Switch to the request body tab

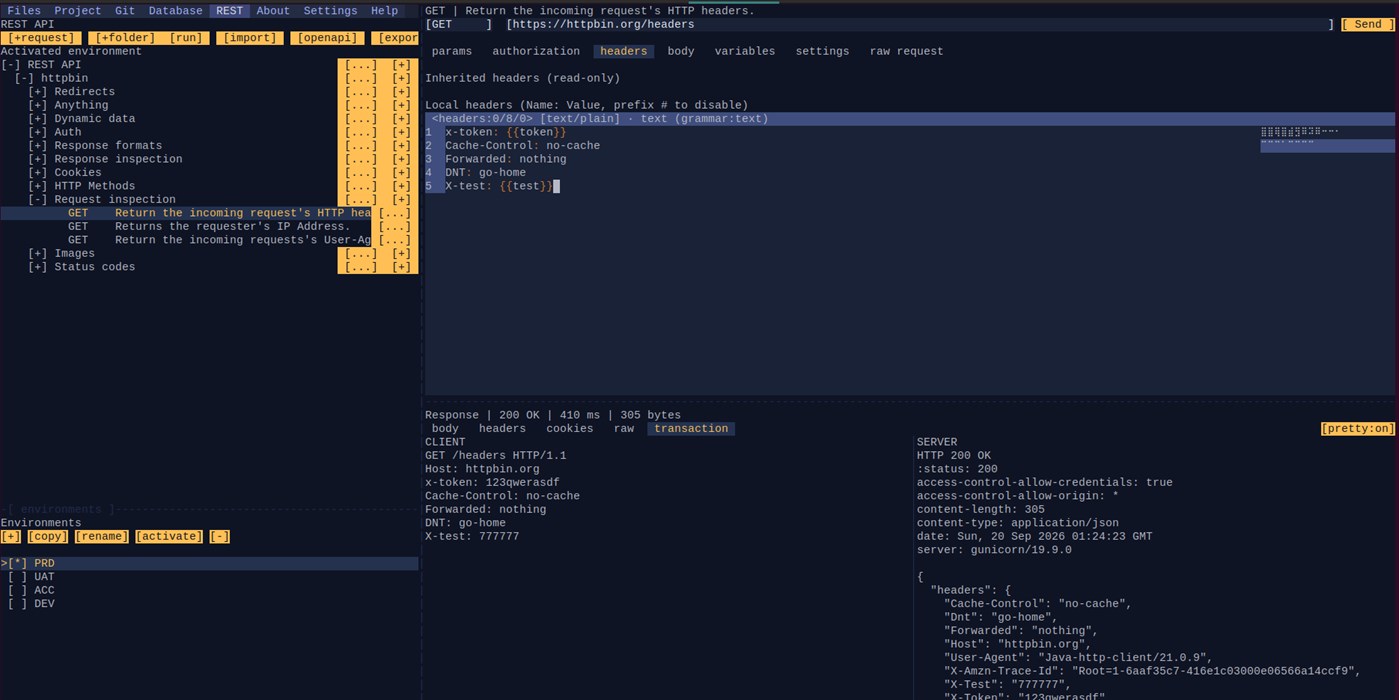coord(681,51)
